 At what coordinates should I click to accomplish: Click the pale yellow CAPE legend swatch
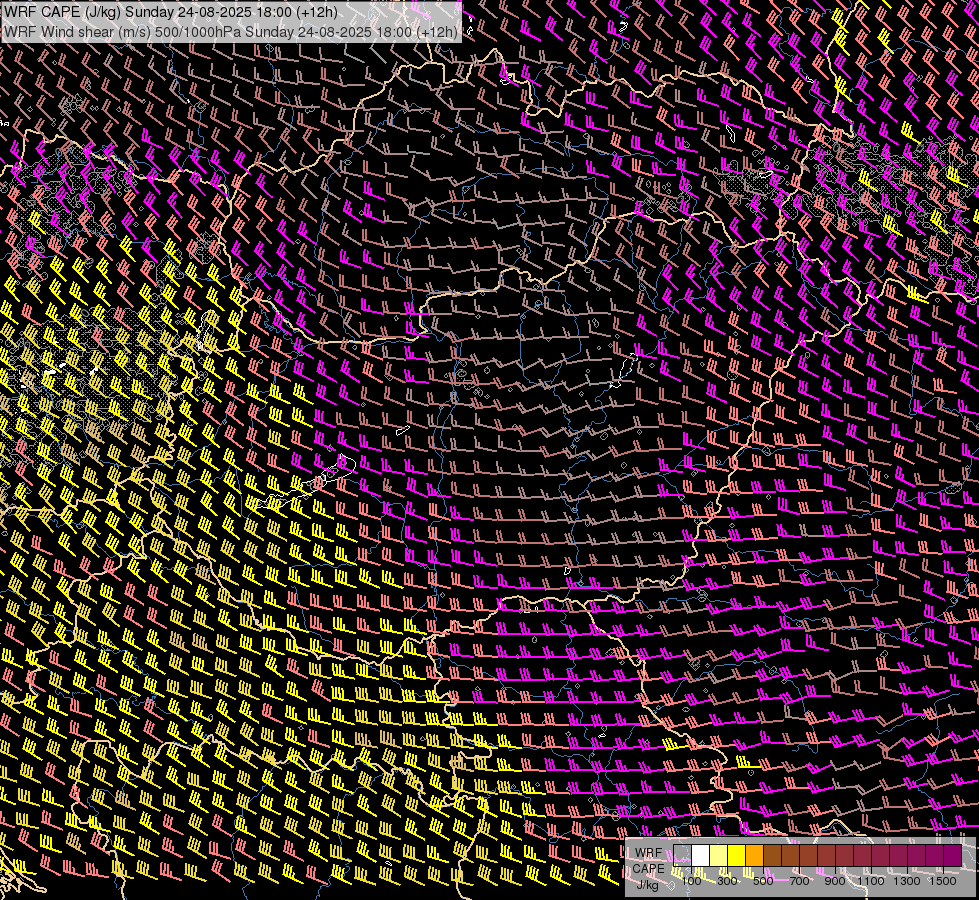[x=719, y=855]
